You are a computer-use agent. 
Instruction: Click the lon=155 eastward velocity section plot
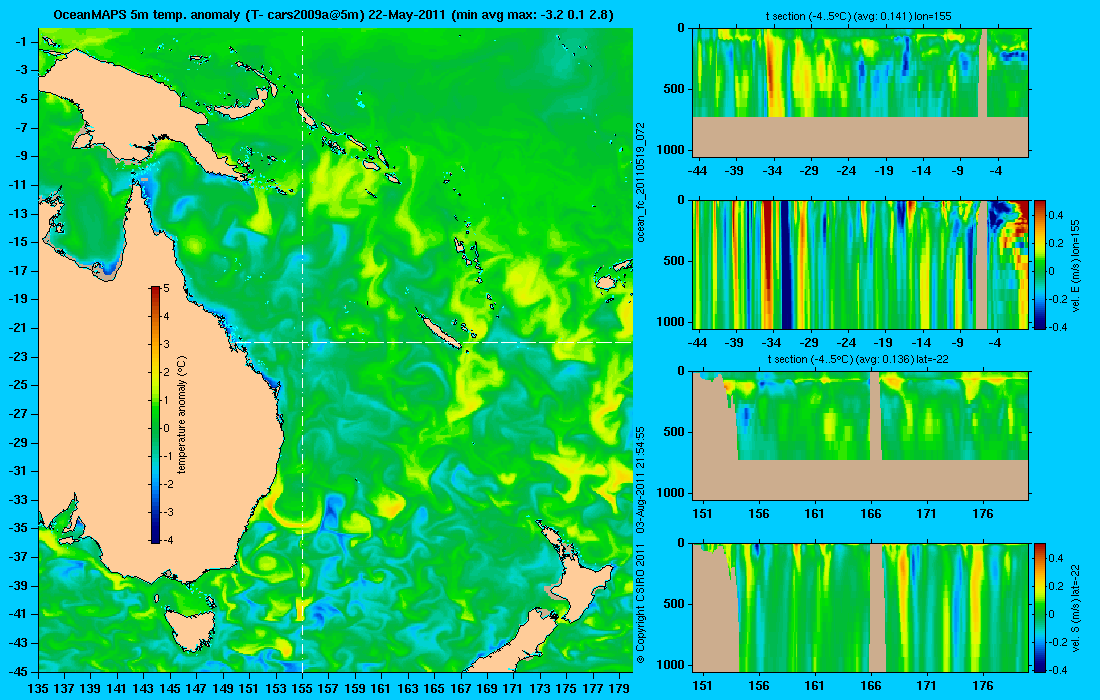coord(861,264)
